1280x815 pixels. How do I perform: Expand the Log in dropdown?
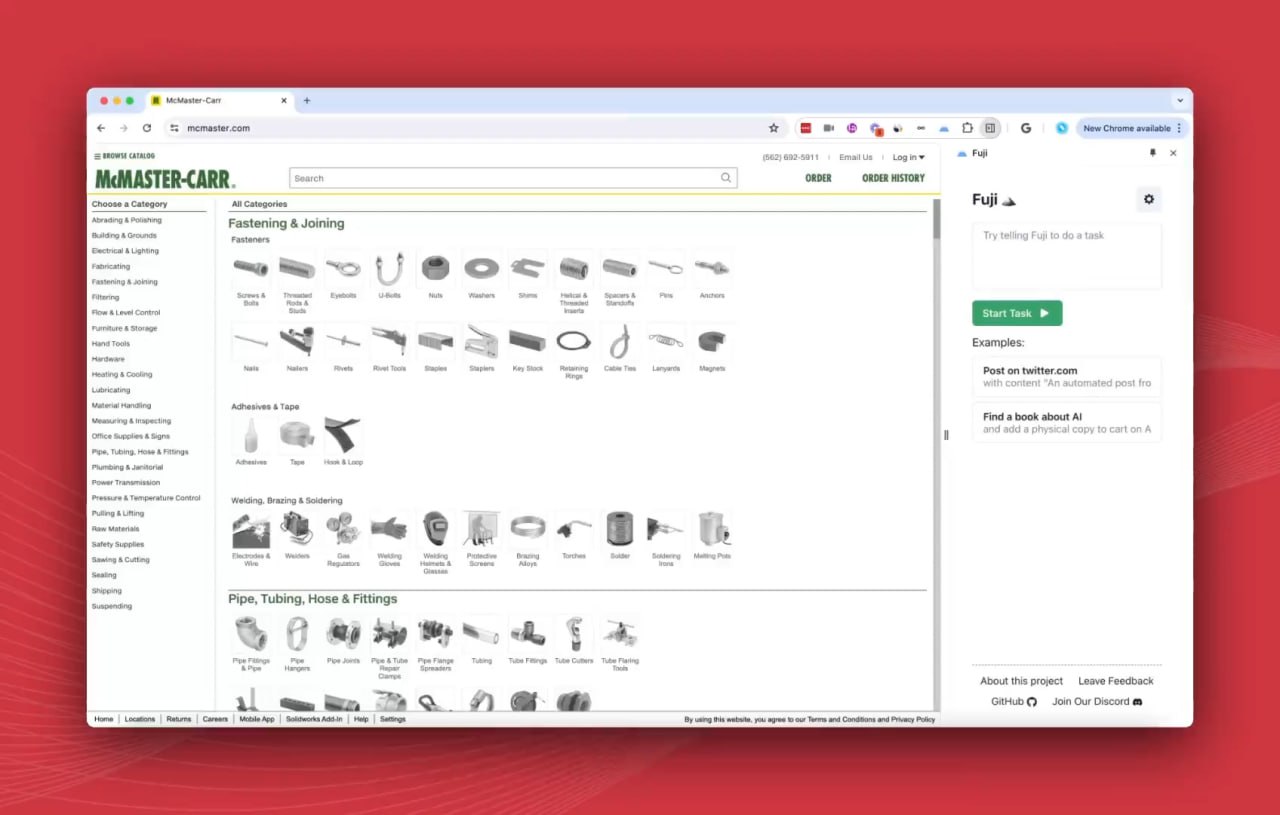(908, 157)
